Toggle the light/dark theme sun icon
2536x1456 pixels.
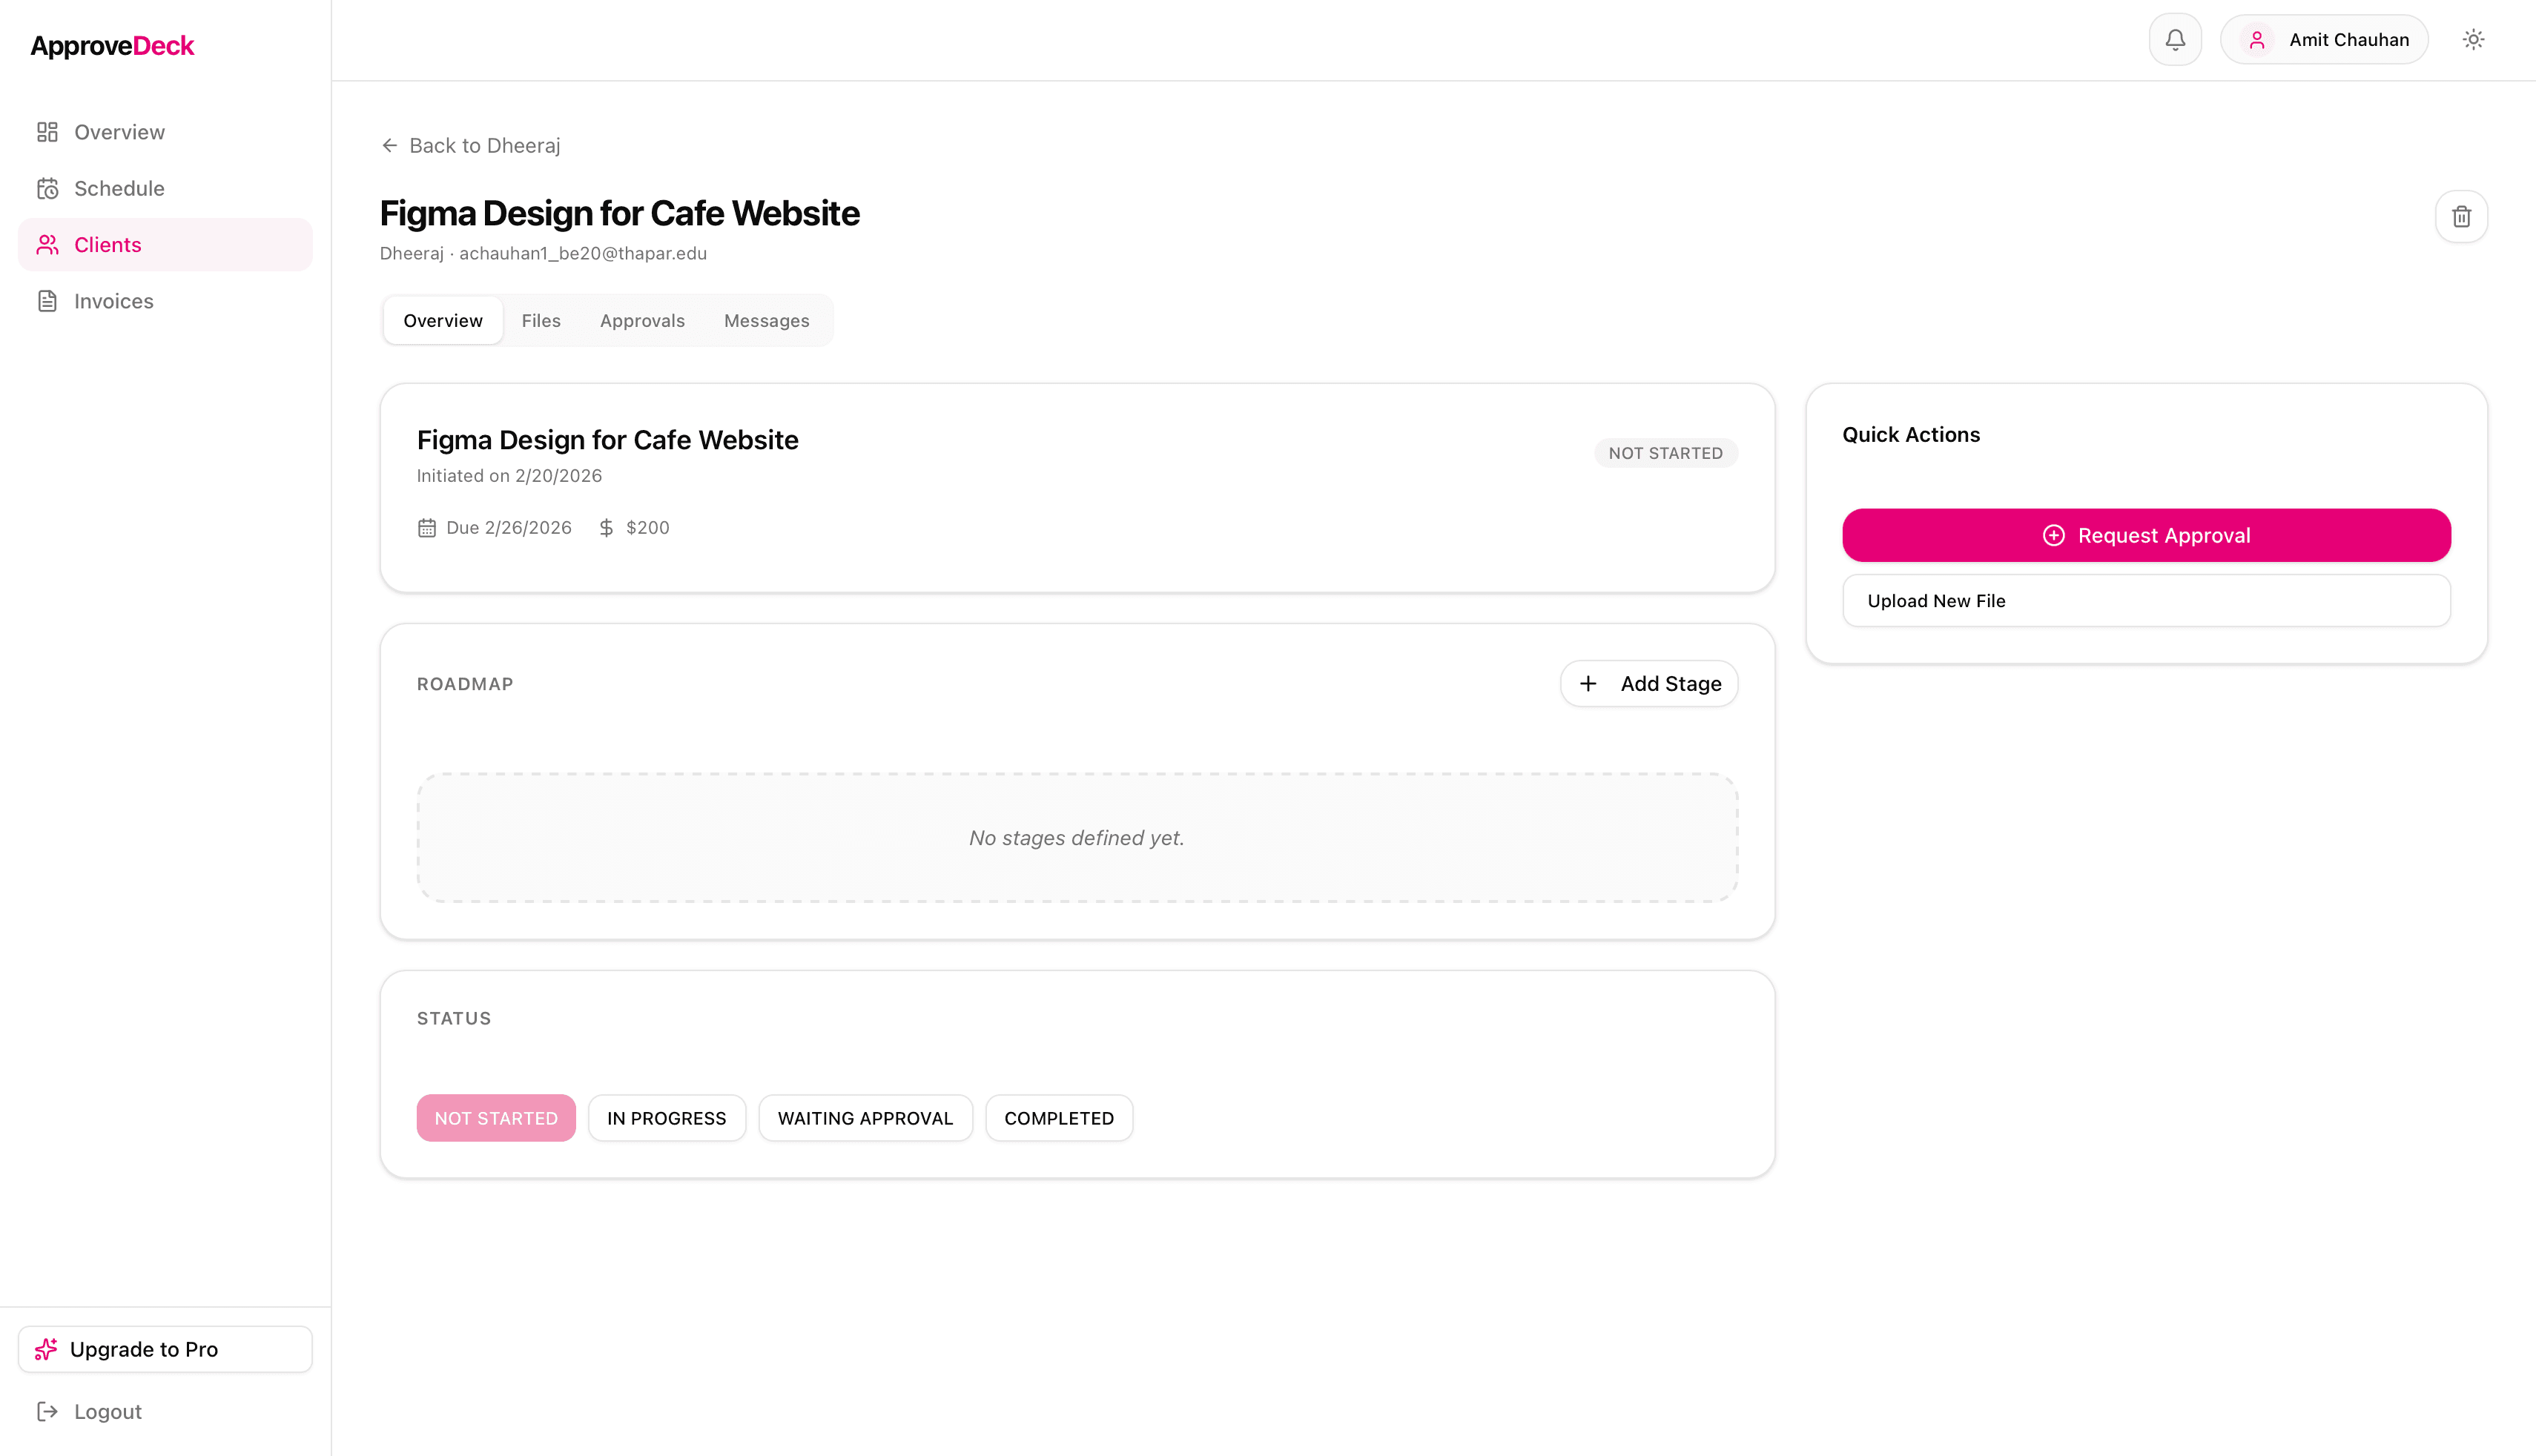[2473, 40]
